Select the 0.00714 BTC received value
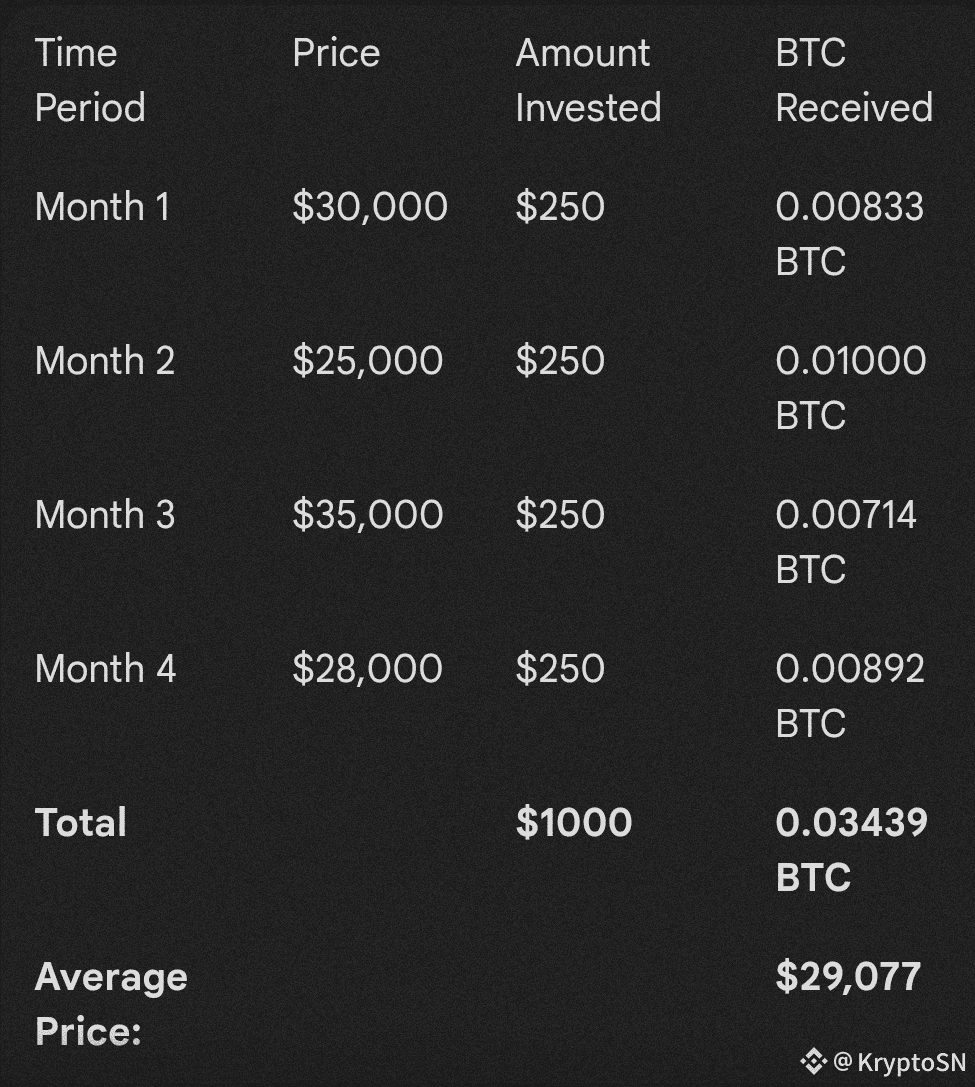The width and height of the screenshot is (975, 1087). click(x=846, y=542)
